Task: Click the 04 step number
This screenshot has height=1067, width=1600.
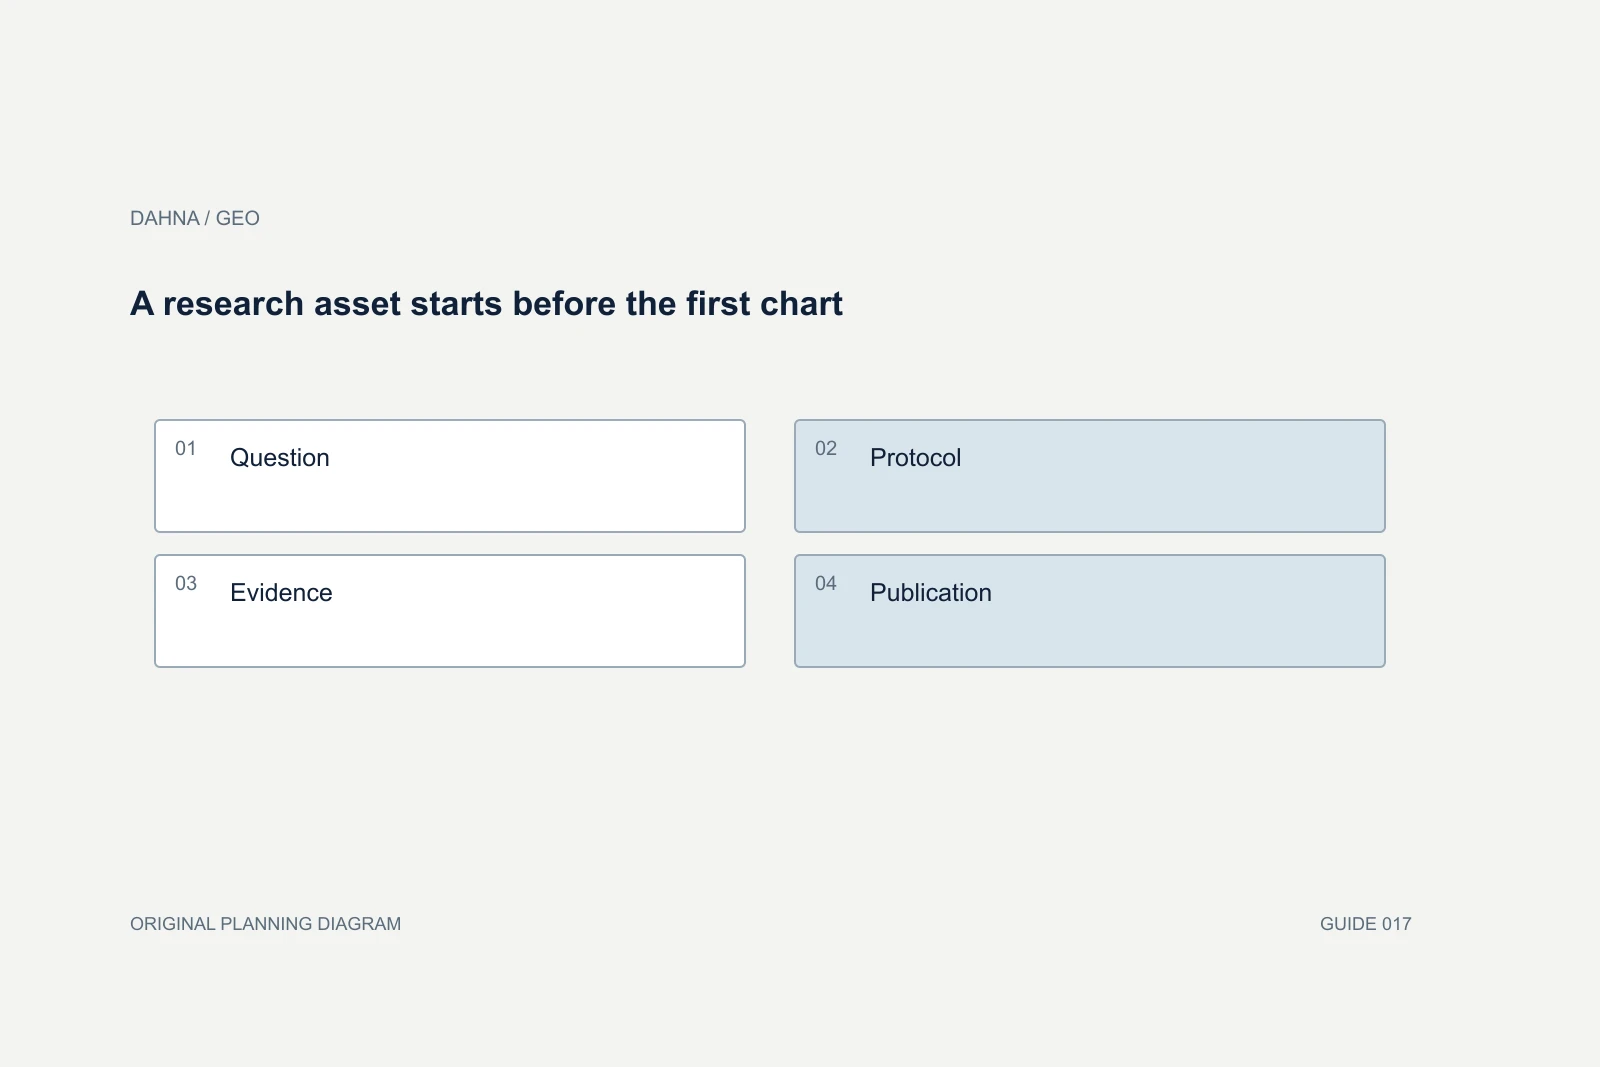Action: coord(826,583)
